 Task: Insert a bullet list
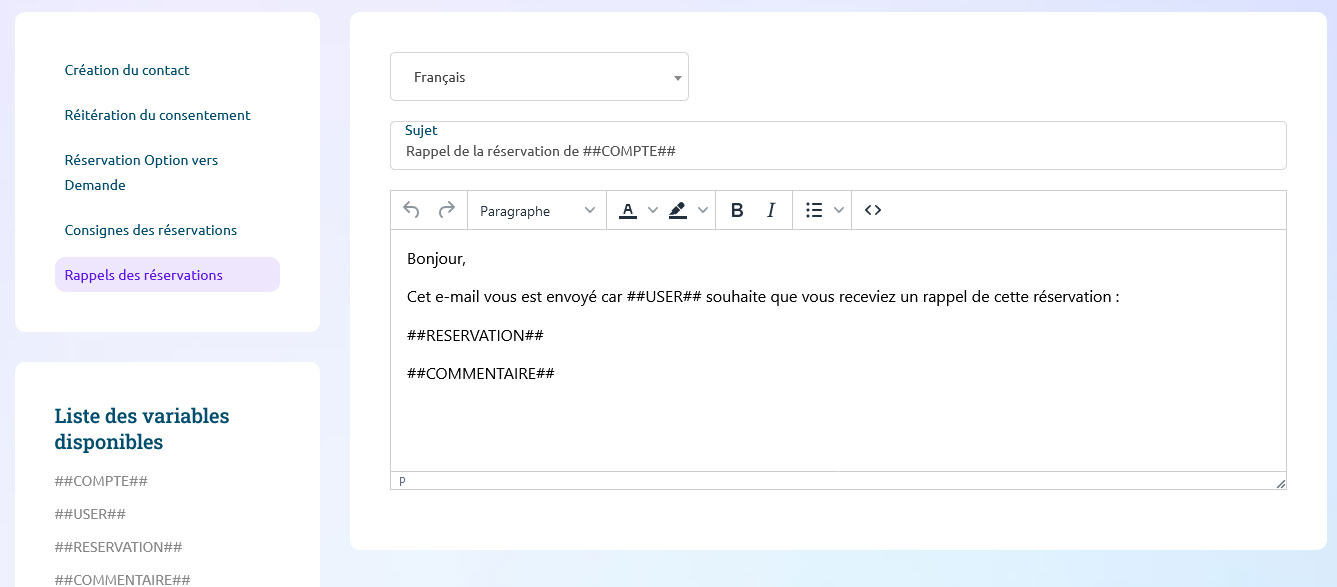pos(814,210)
